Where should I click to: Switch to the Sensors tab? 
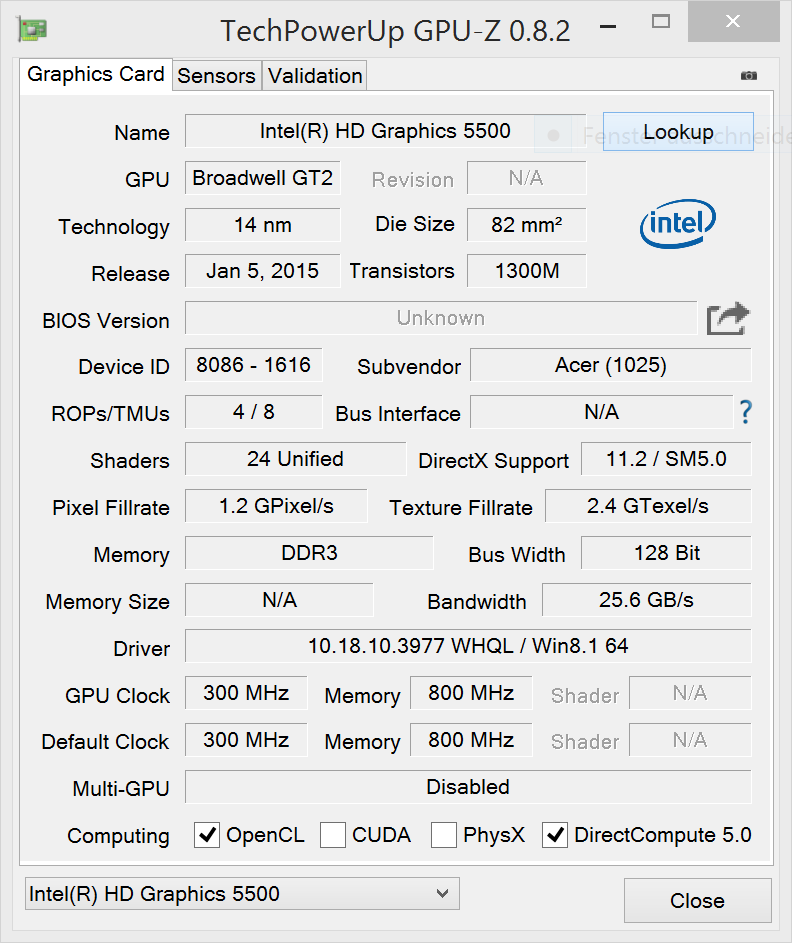point(216,76)
